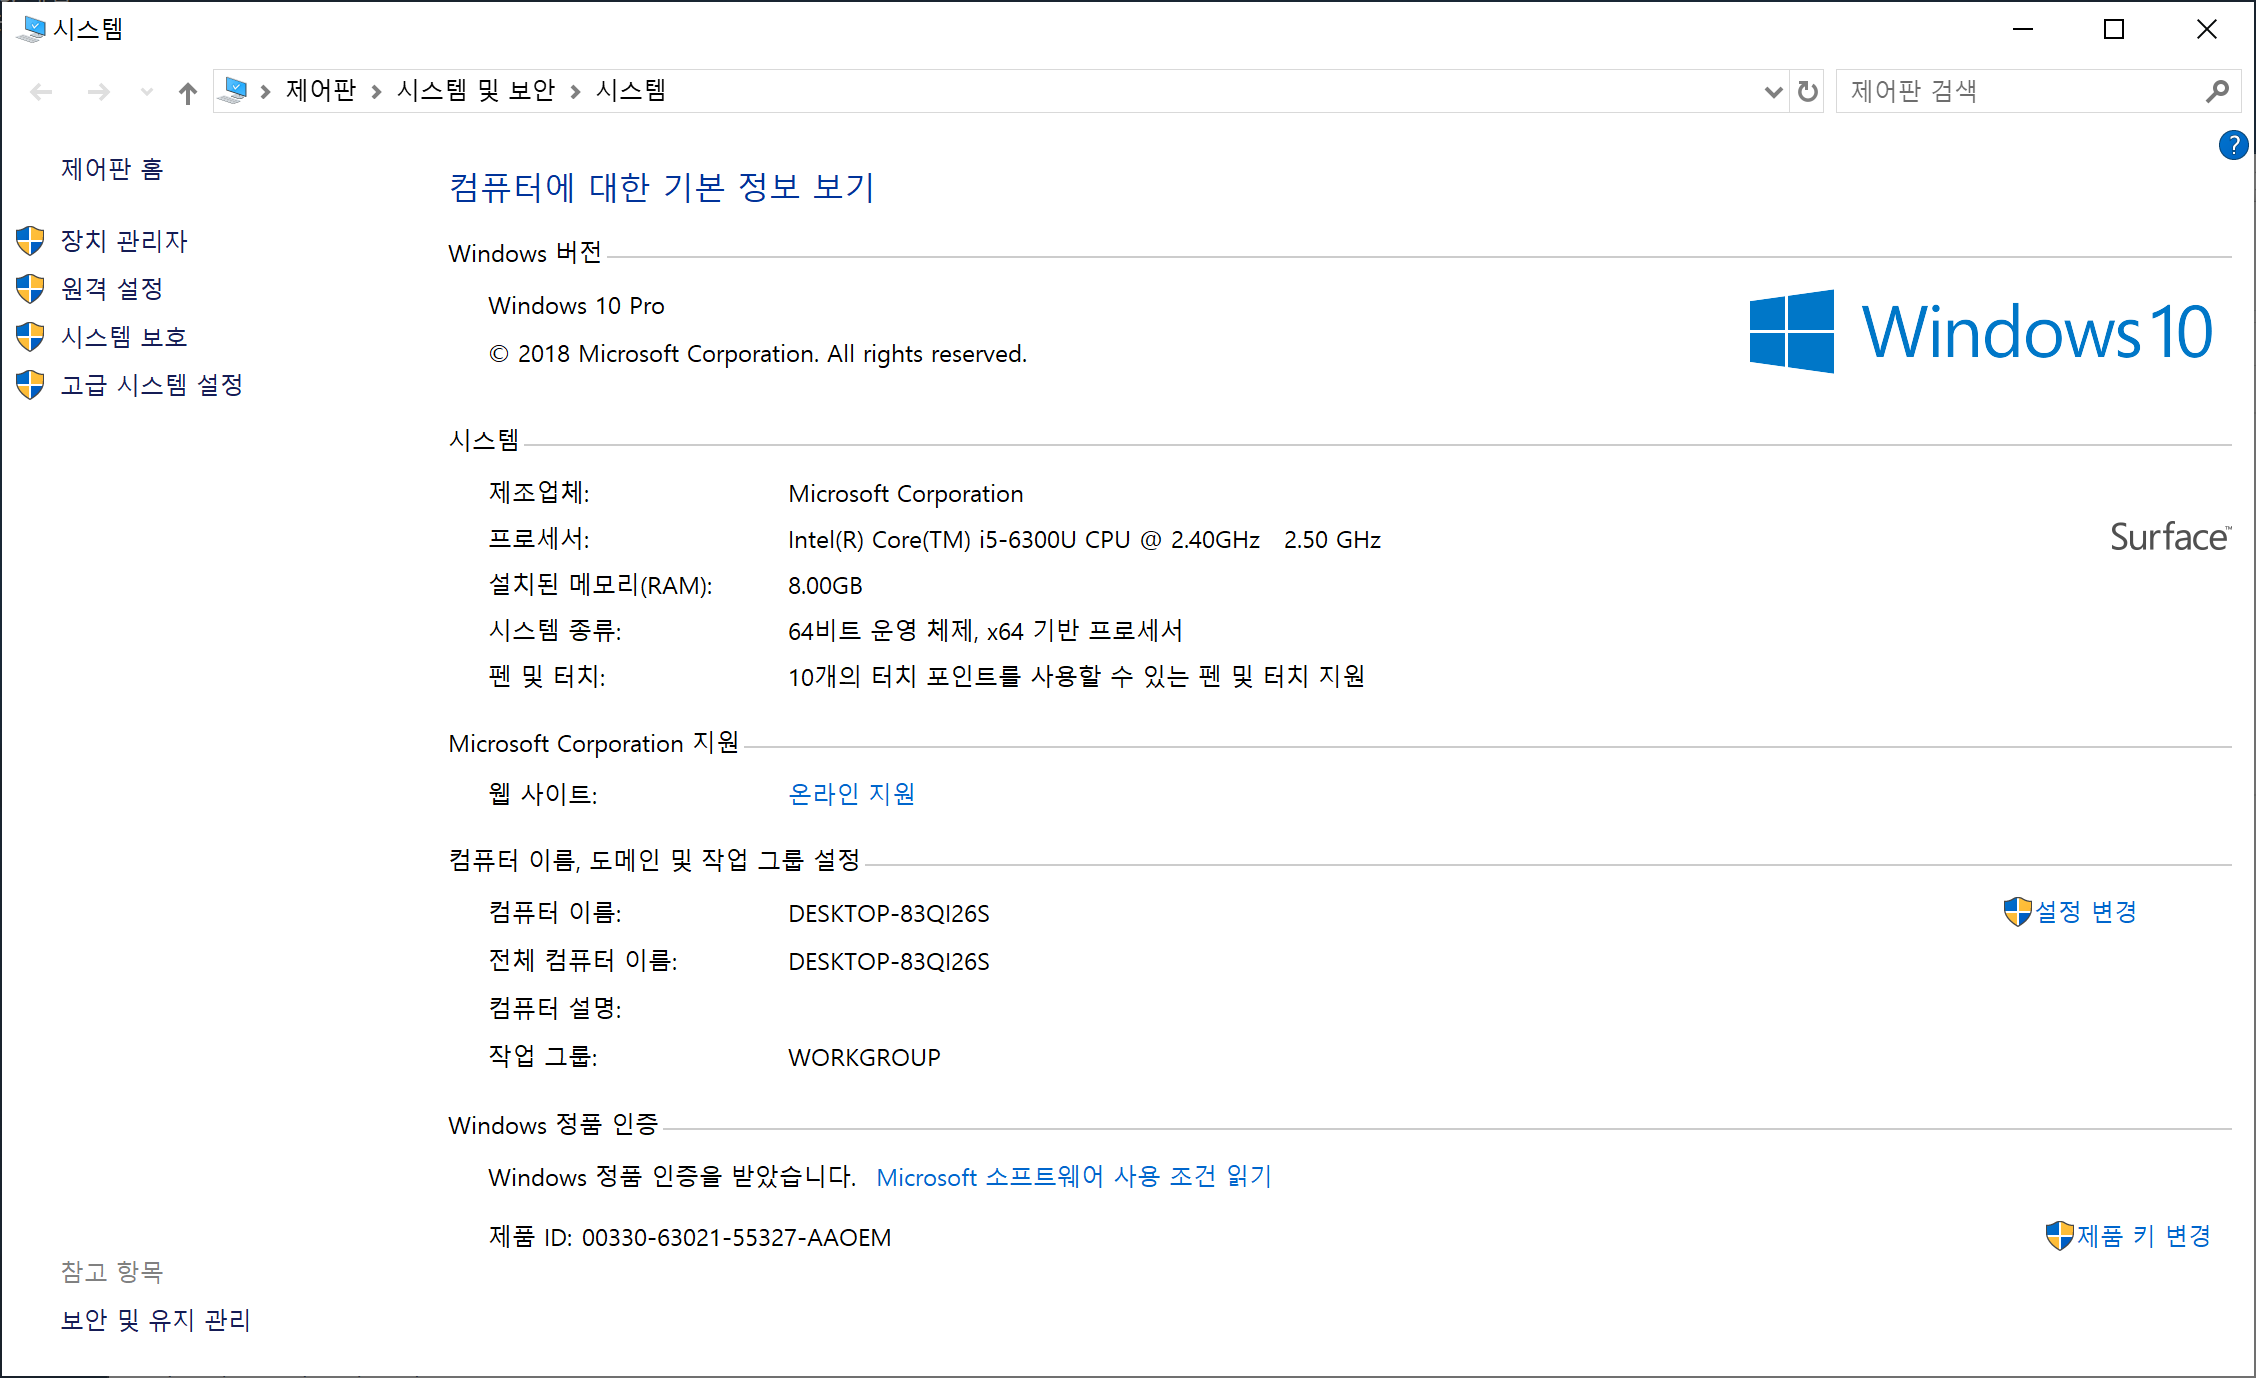Expand the chevron after 제어판 breadcrumb
Viewport: 2256px width, 1378px height.
[376, 92]
